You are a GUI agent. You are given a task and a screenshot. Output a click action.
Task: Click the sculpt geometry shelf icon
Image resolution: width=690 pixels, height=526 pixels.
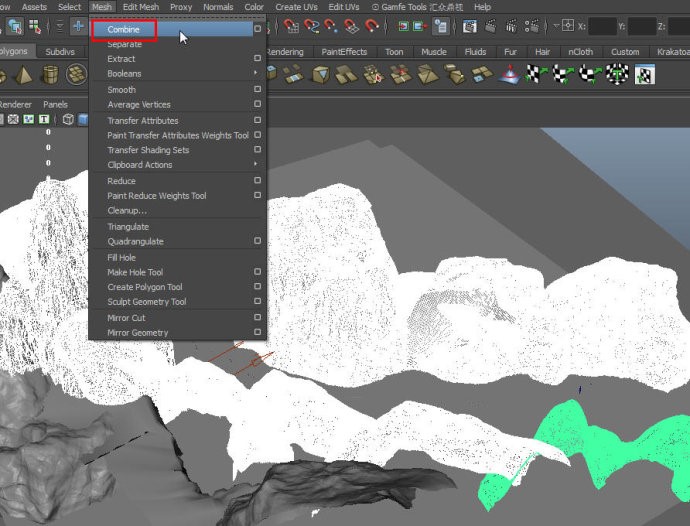point(510,75)
